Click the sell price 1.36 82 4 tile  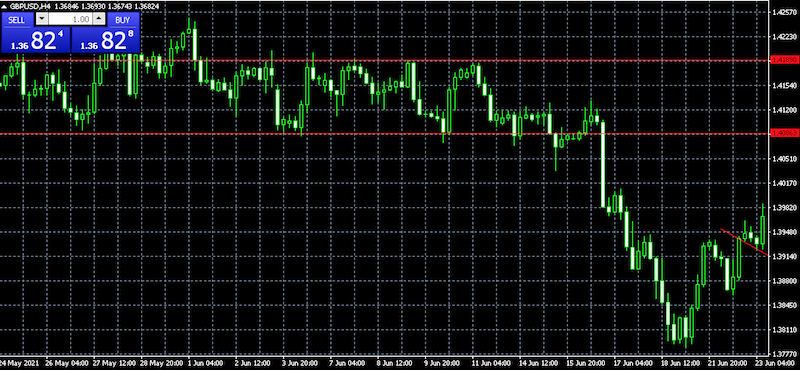point(36,40)
